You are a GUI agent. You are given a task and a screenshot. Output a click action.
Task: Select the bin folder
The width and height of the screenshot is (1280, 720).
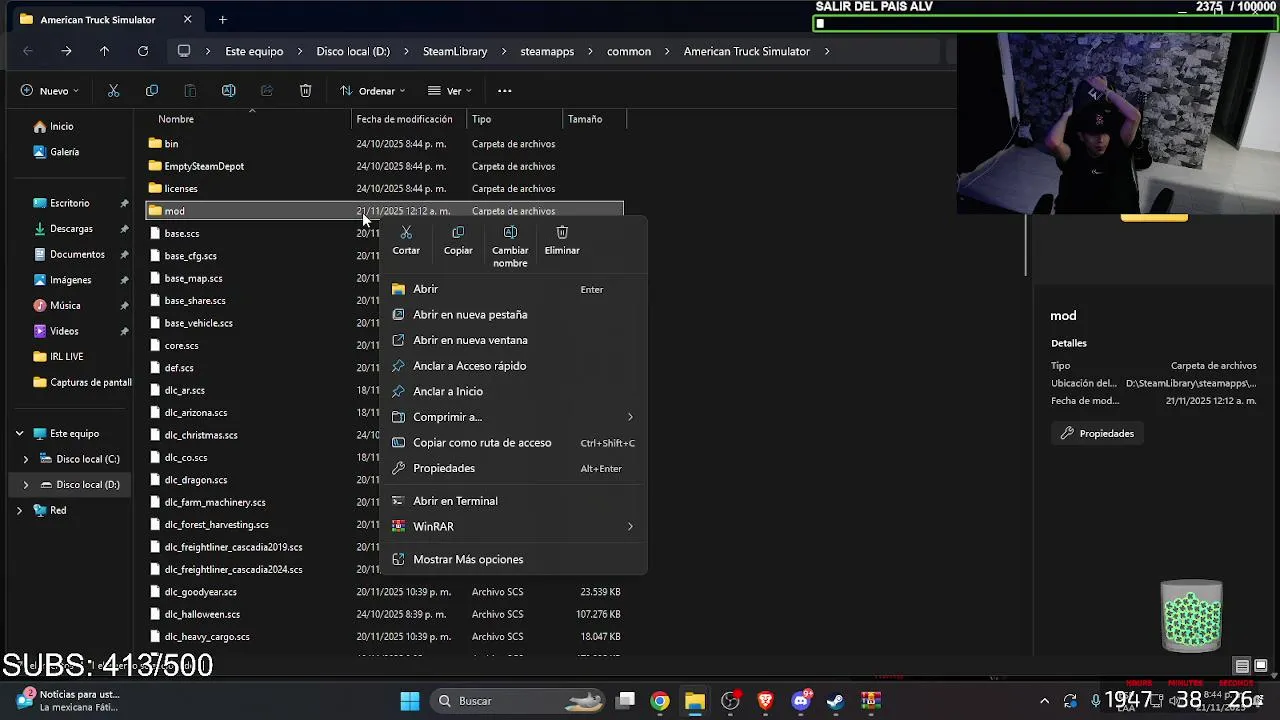click(x=171, y=144)
